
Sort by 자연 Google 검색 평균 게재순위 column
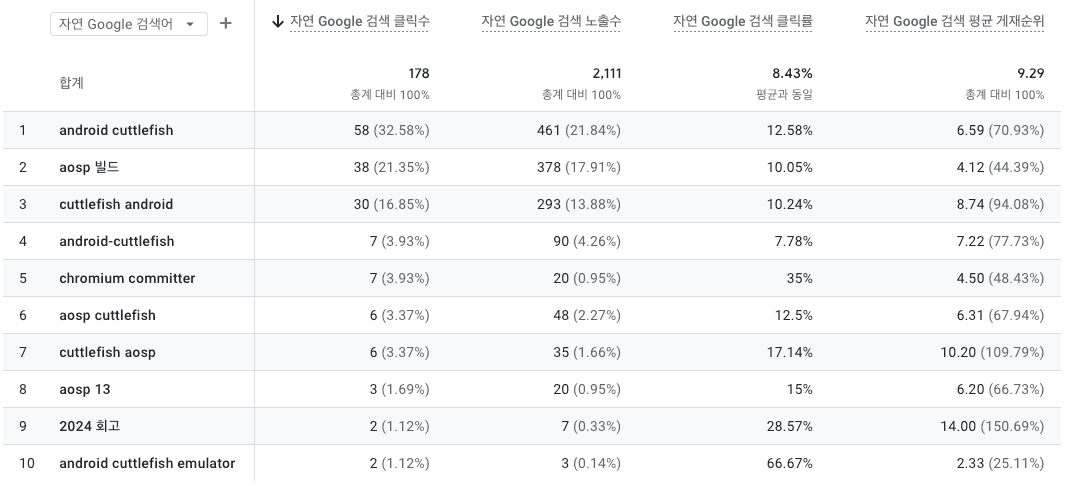tap(954, 22)
